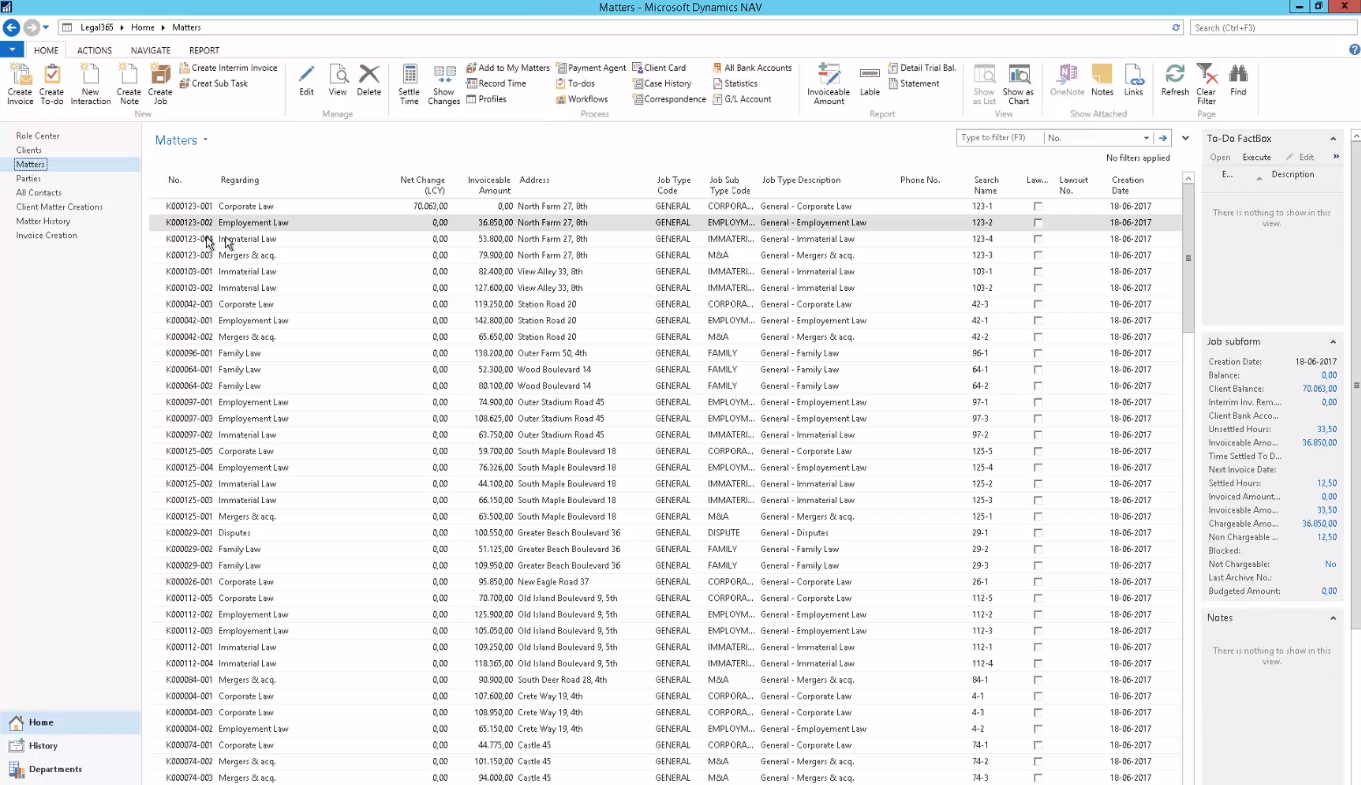Tick the Lawsuit checkbox for K000026-001
The height and width of the screenshot is (785, 1361).
[x=1038, y=582]
